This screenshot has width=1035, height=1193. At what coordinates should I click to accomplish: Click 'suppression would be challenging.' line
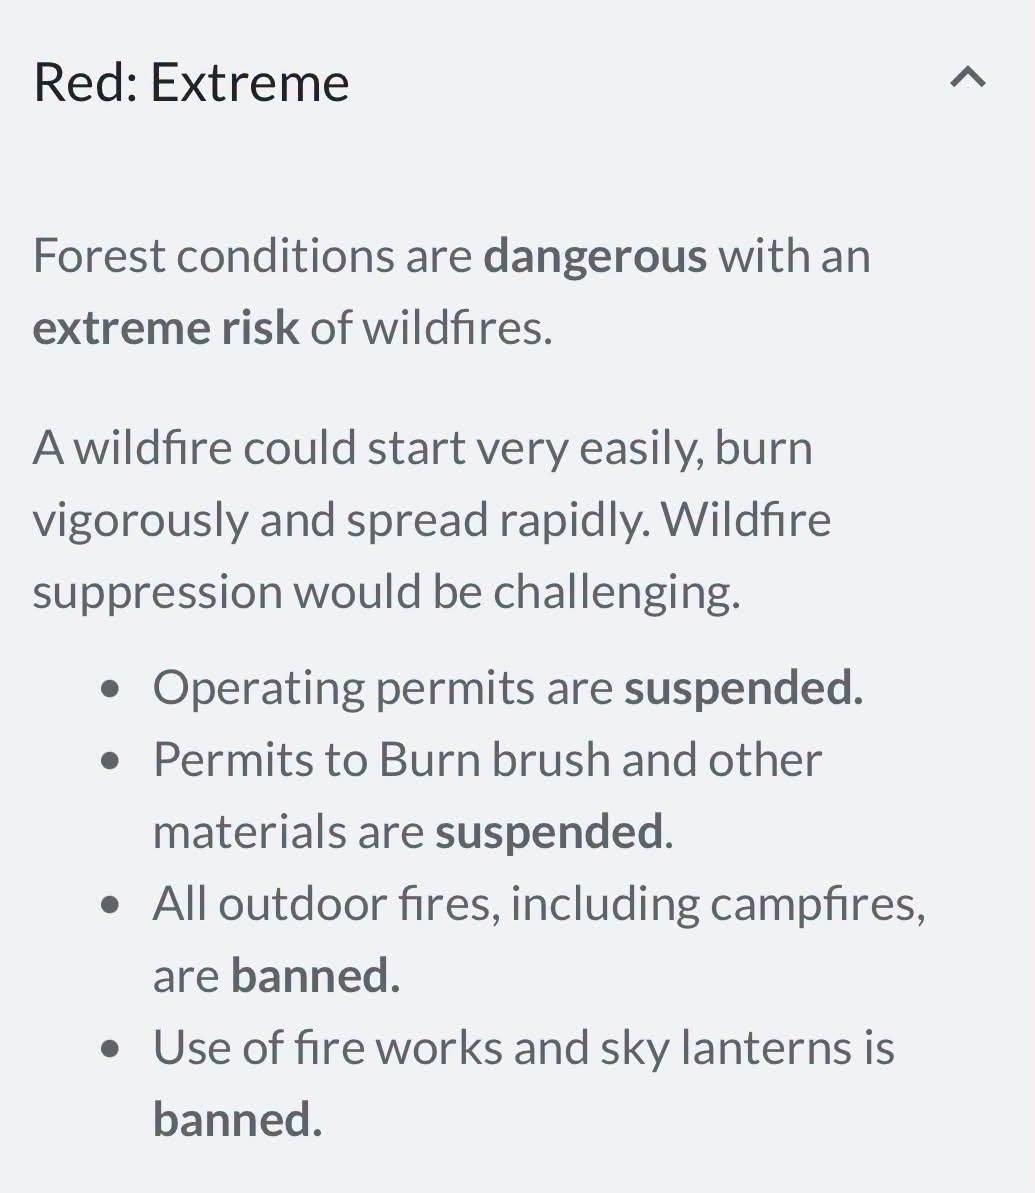(387, 593)
